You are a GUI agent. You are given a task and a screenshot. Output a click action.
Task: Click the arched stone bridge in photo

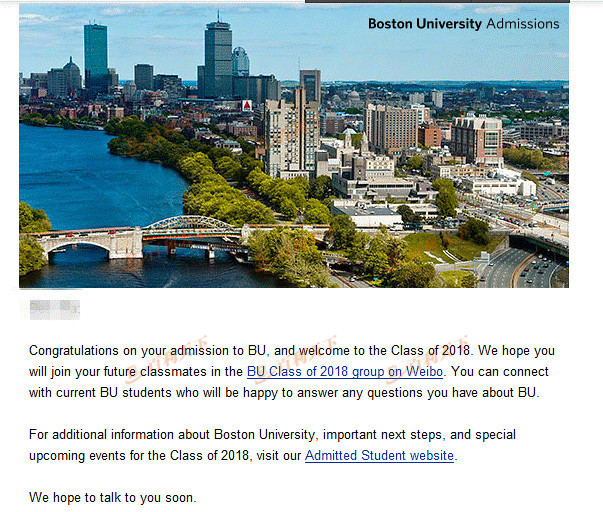90,242
